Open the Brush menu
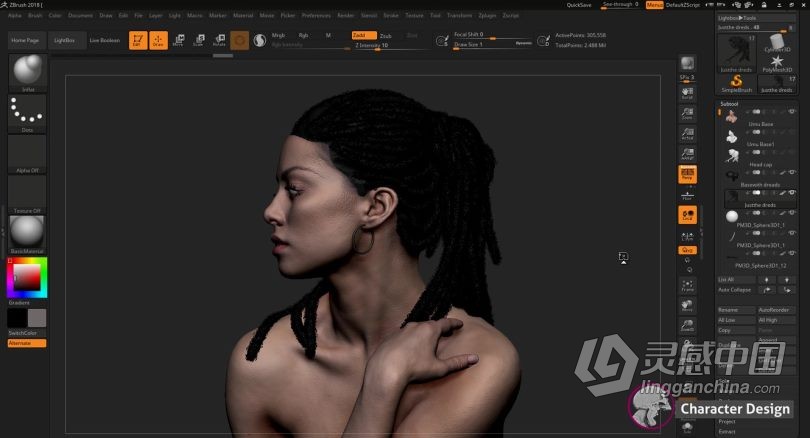The width and height of the screenshot is (810, 438). pos(35,15)
